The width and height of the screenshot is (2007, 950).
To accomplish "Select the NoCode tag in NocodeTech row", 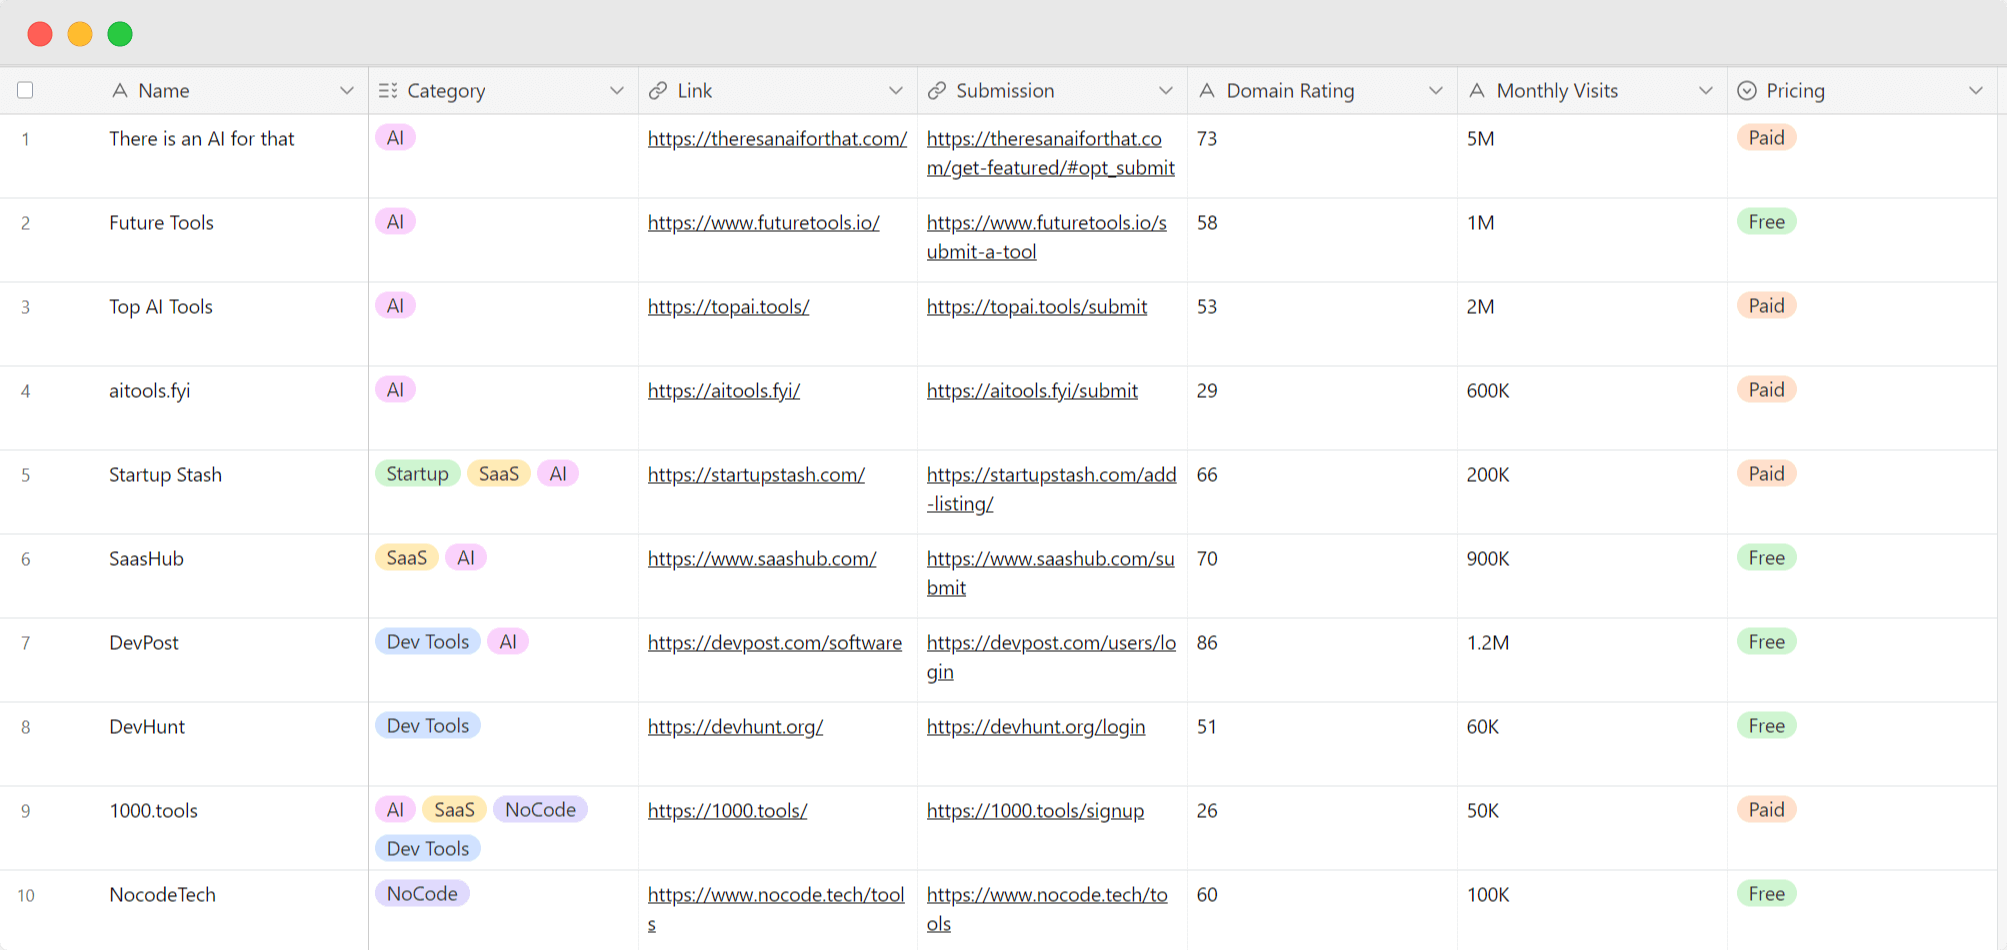I will [422, 894].
